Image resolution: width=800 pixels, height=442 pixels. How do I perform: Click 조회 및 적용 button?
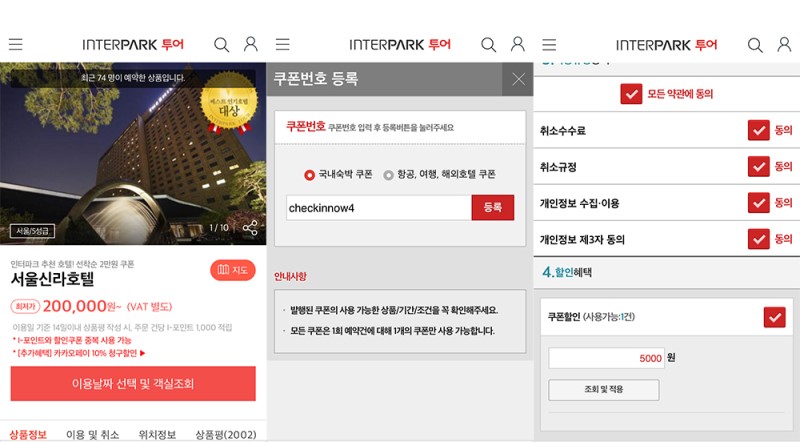click(604, 389)
